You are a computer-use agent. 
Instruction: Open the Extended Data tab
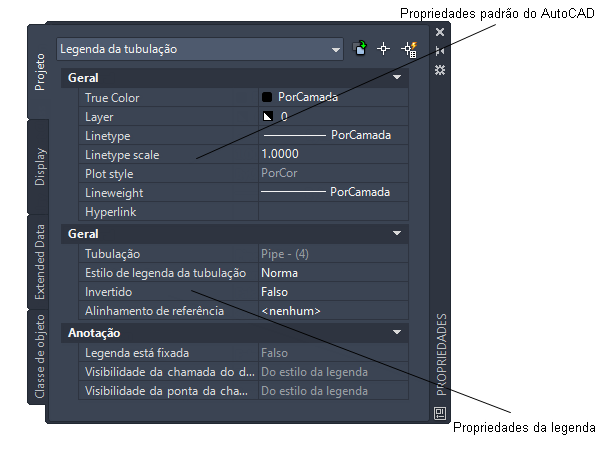39,262
